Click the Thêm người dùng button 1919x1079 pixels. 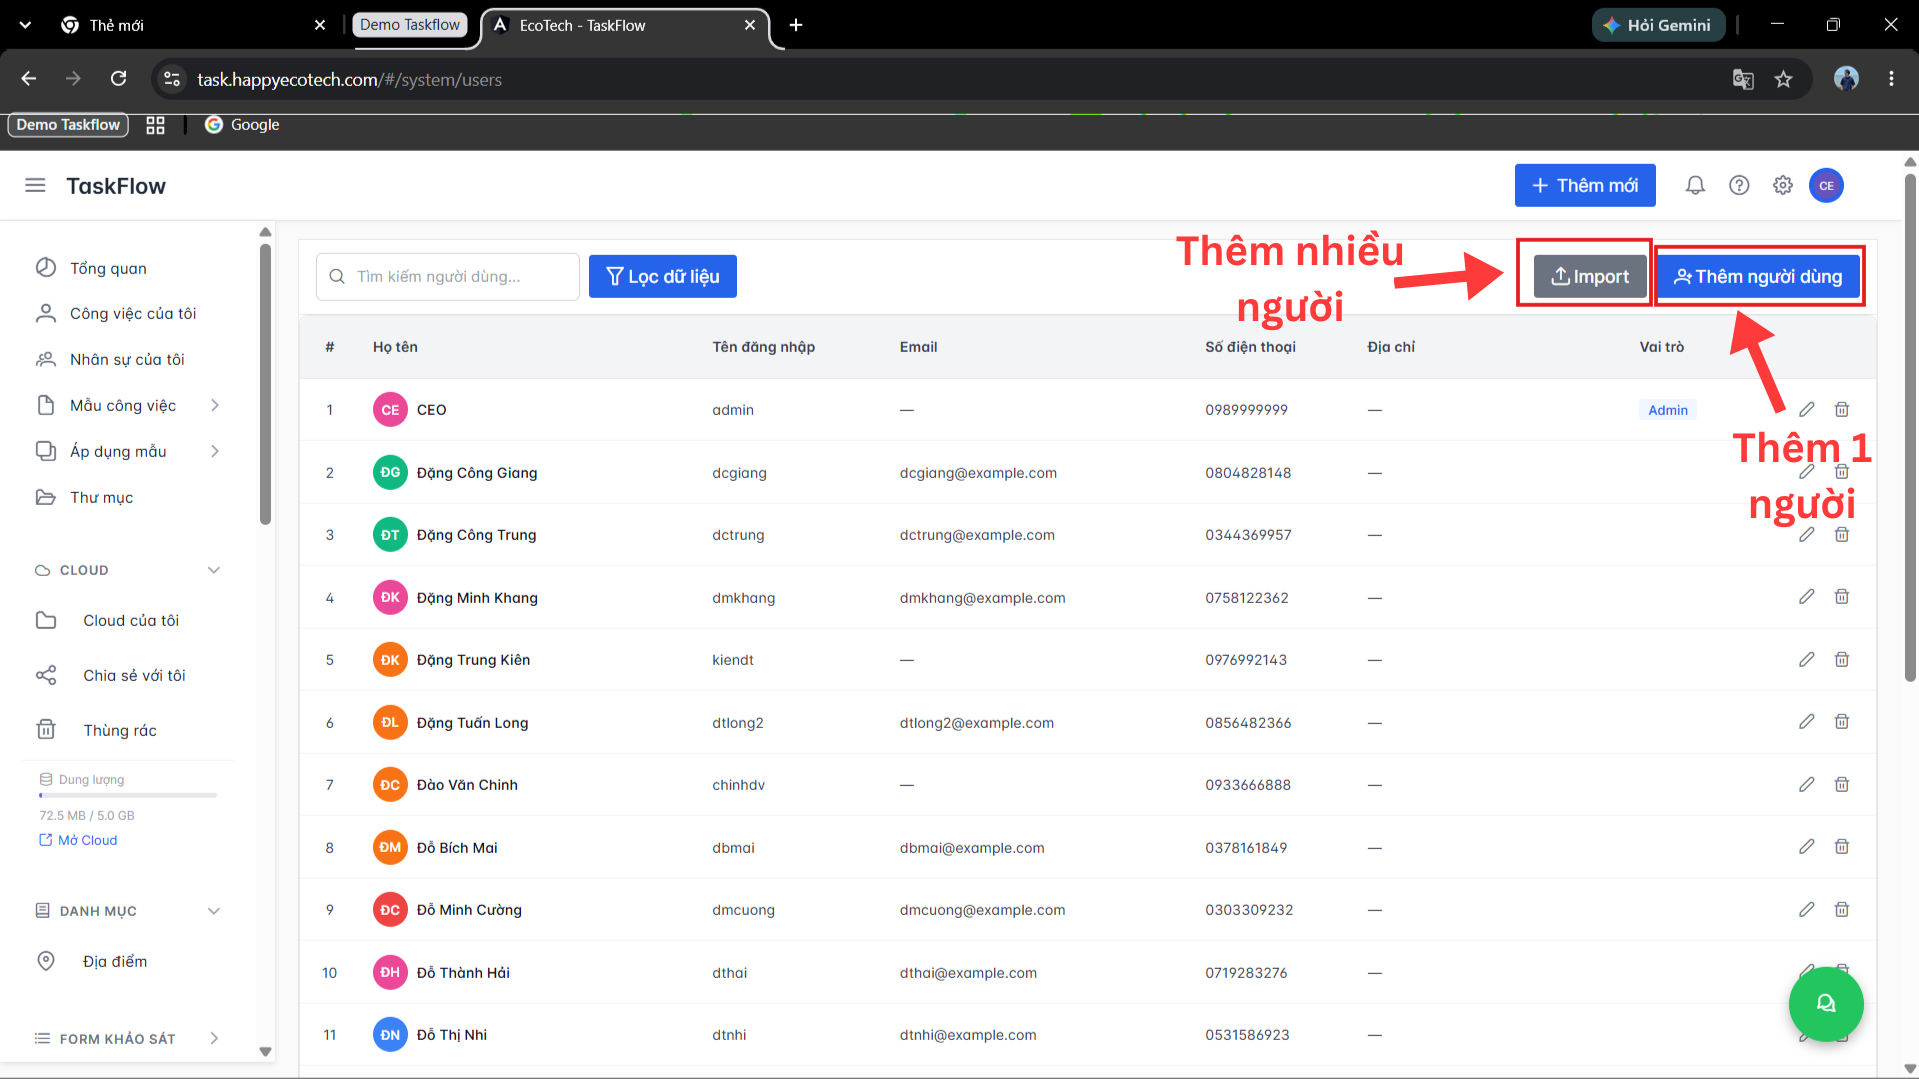point(1758,276)
